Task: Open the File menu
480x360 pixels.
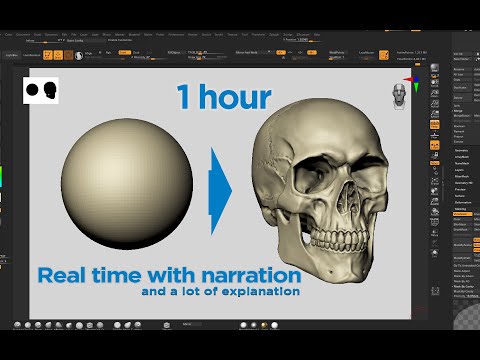Action: pyautogui.click(x=74, y=35)
